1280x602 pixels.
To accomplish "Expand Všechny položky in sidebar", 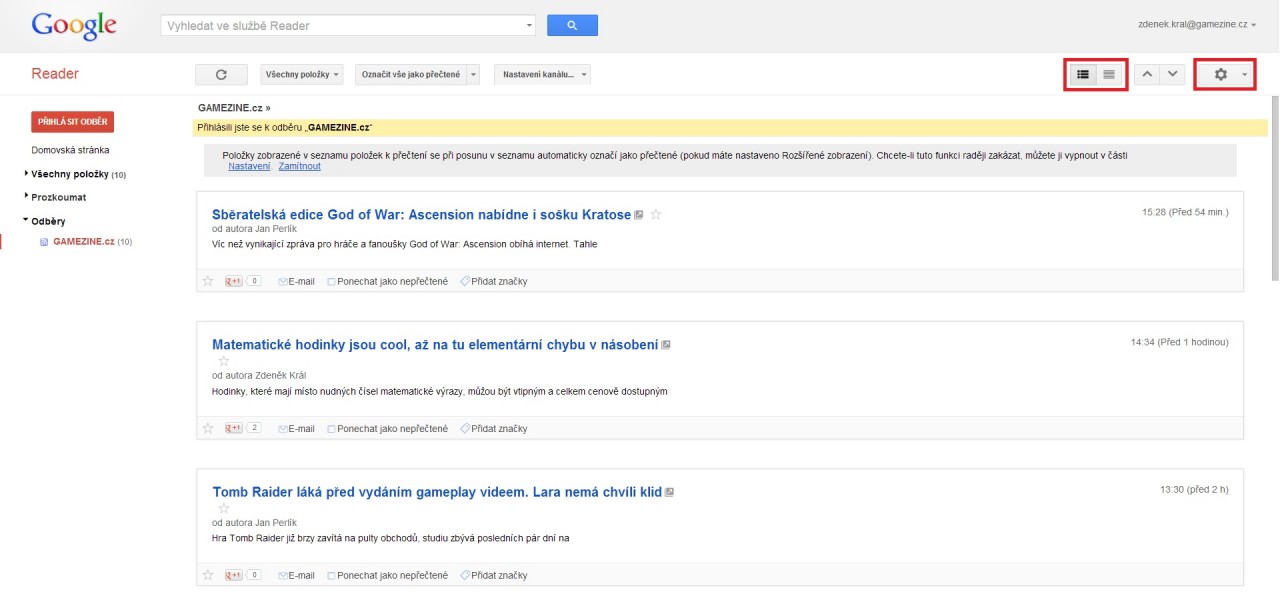I will (x=26, y=174).
